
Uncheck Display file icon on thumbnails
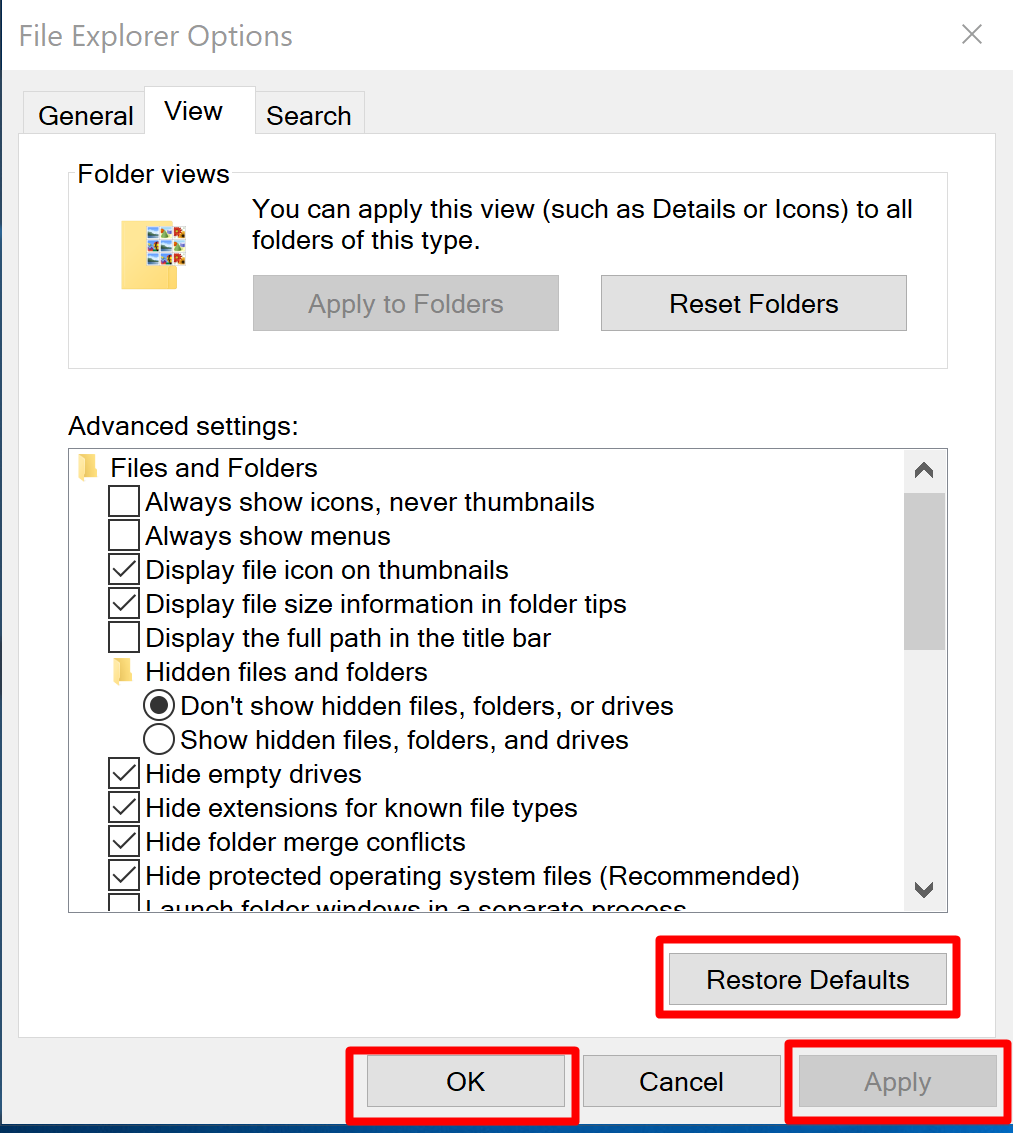tap(124, 570)
